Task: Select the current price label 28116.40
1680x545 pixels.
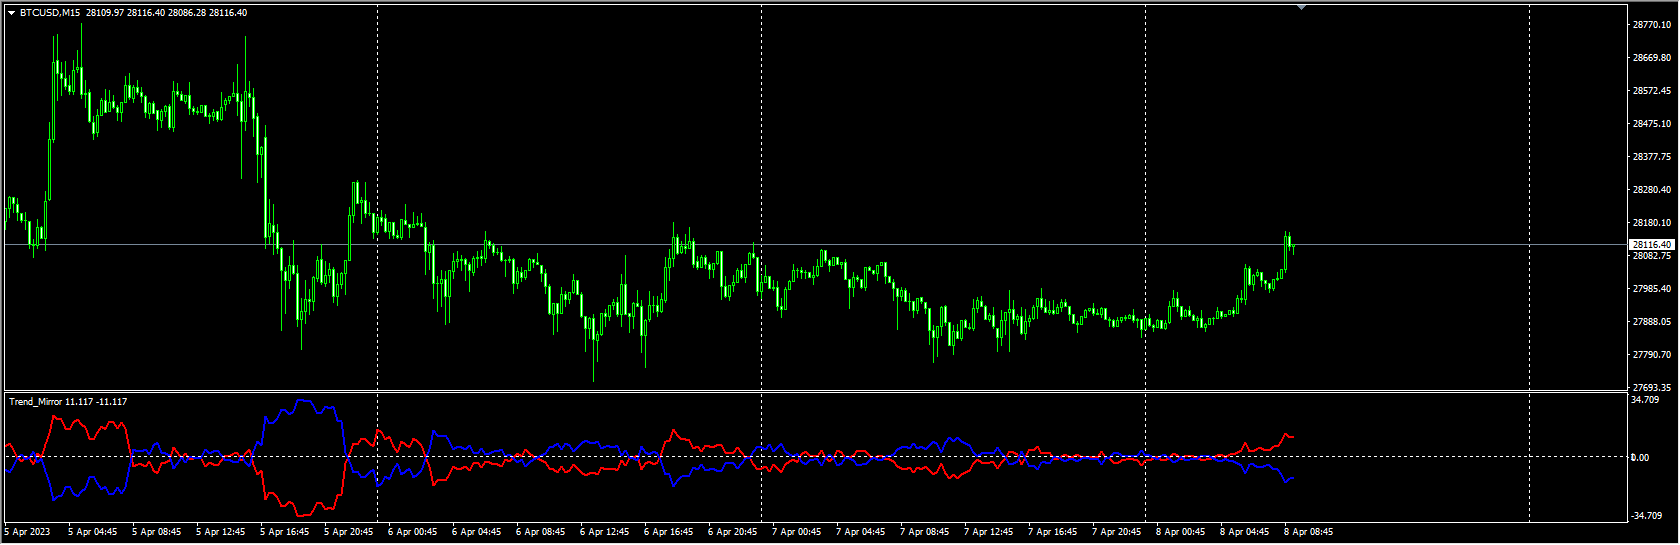Action: pyautogui.click(x=1651, y=244)
